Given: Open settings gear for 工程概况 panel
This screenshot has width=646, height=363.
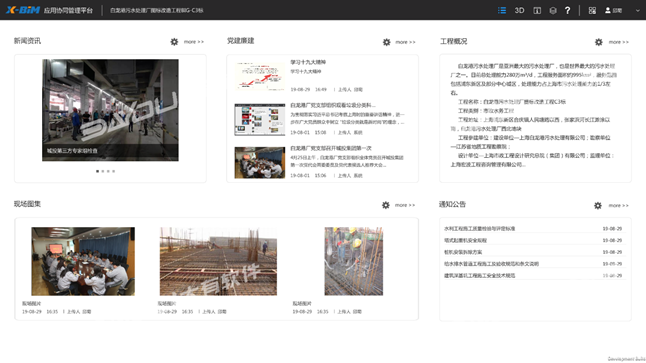Looking at the screenshot, I should [599, 42].
